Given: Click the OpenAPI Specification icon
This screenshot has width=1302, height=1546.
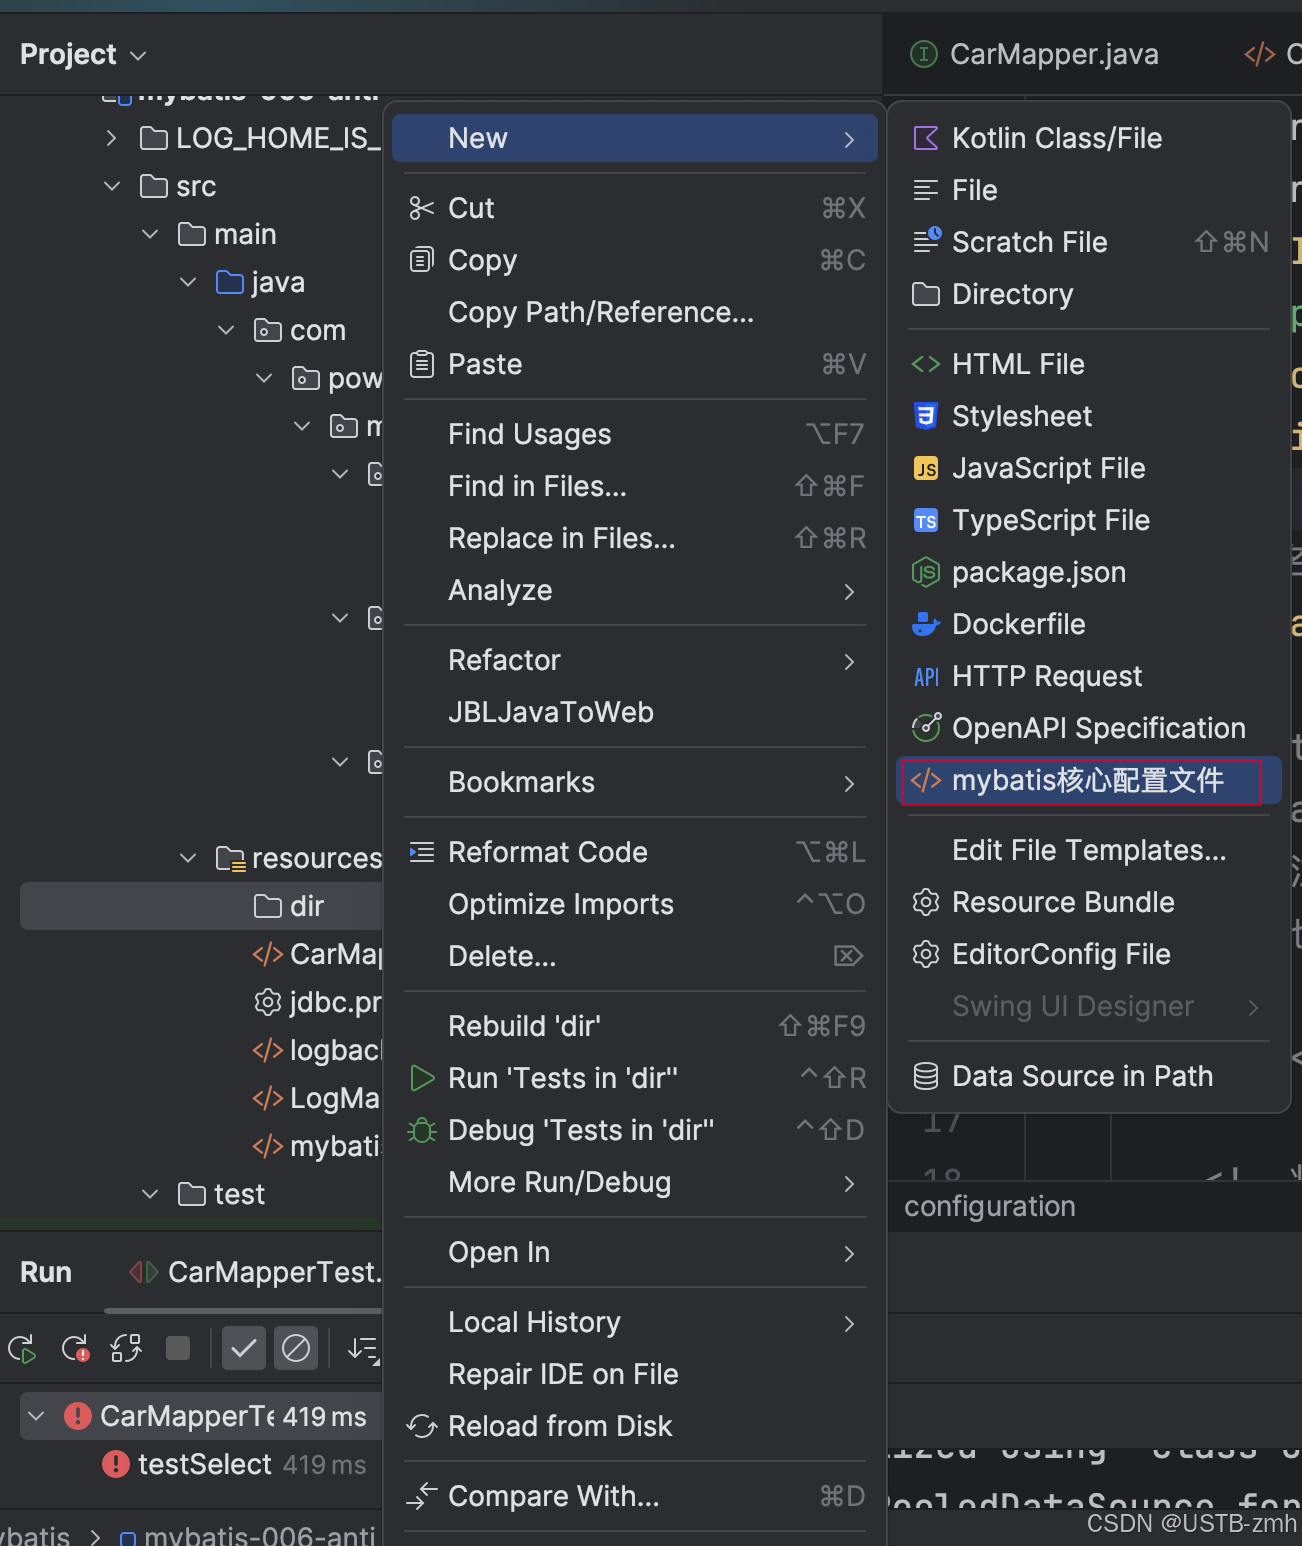Looking at the screenshot, I should point(926,728).
